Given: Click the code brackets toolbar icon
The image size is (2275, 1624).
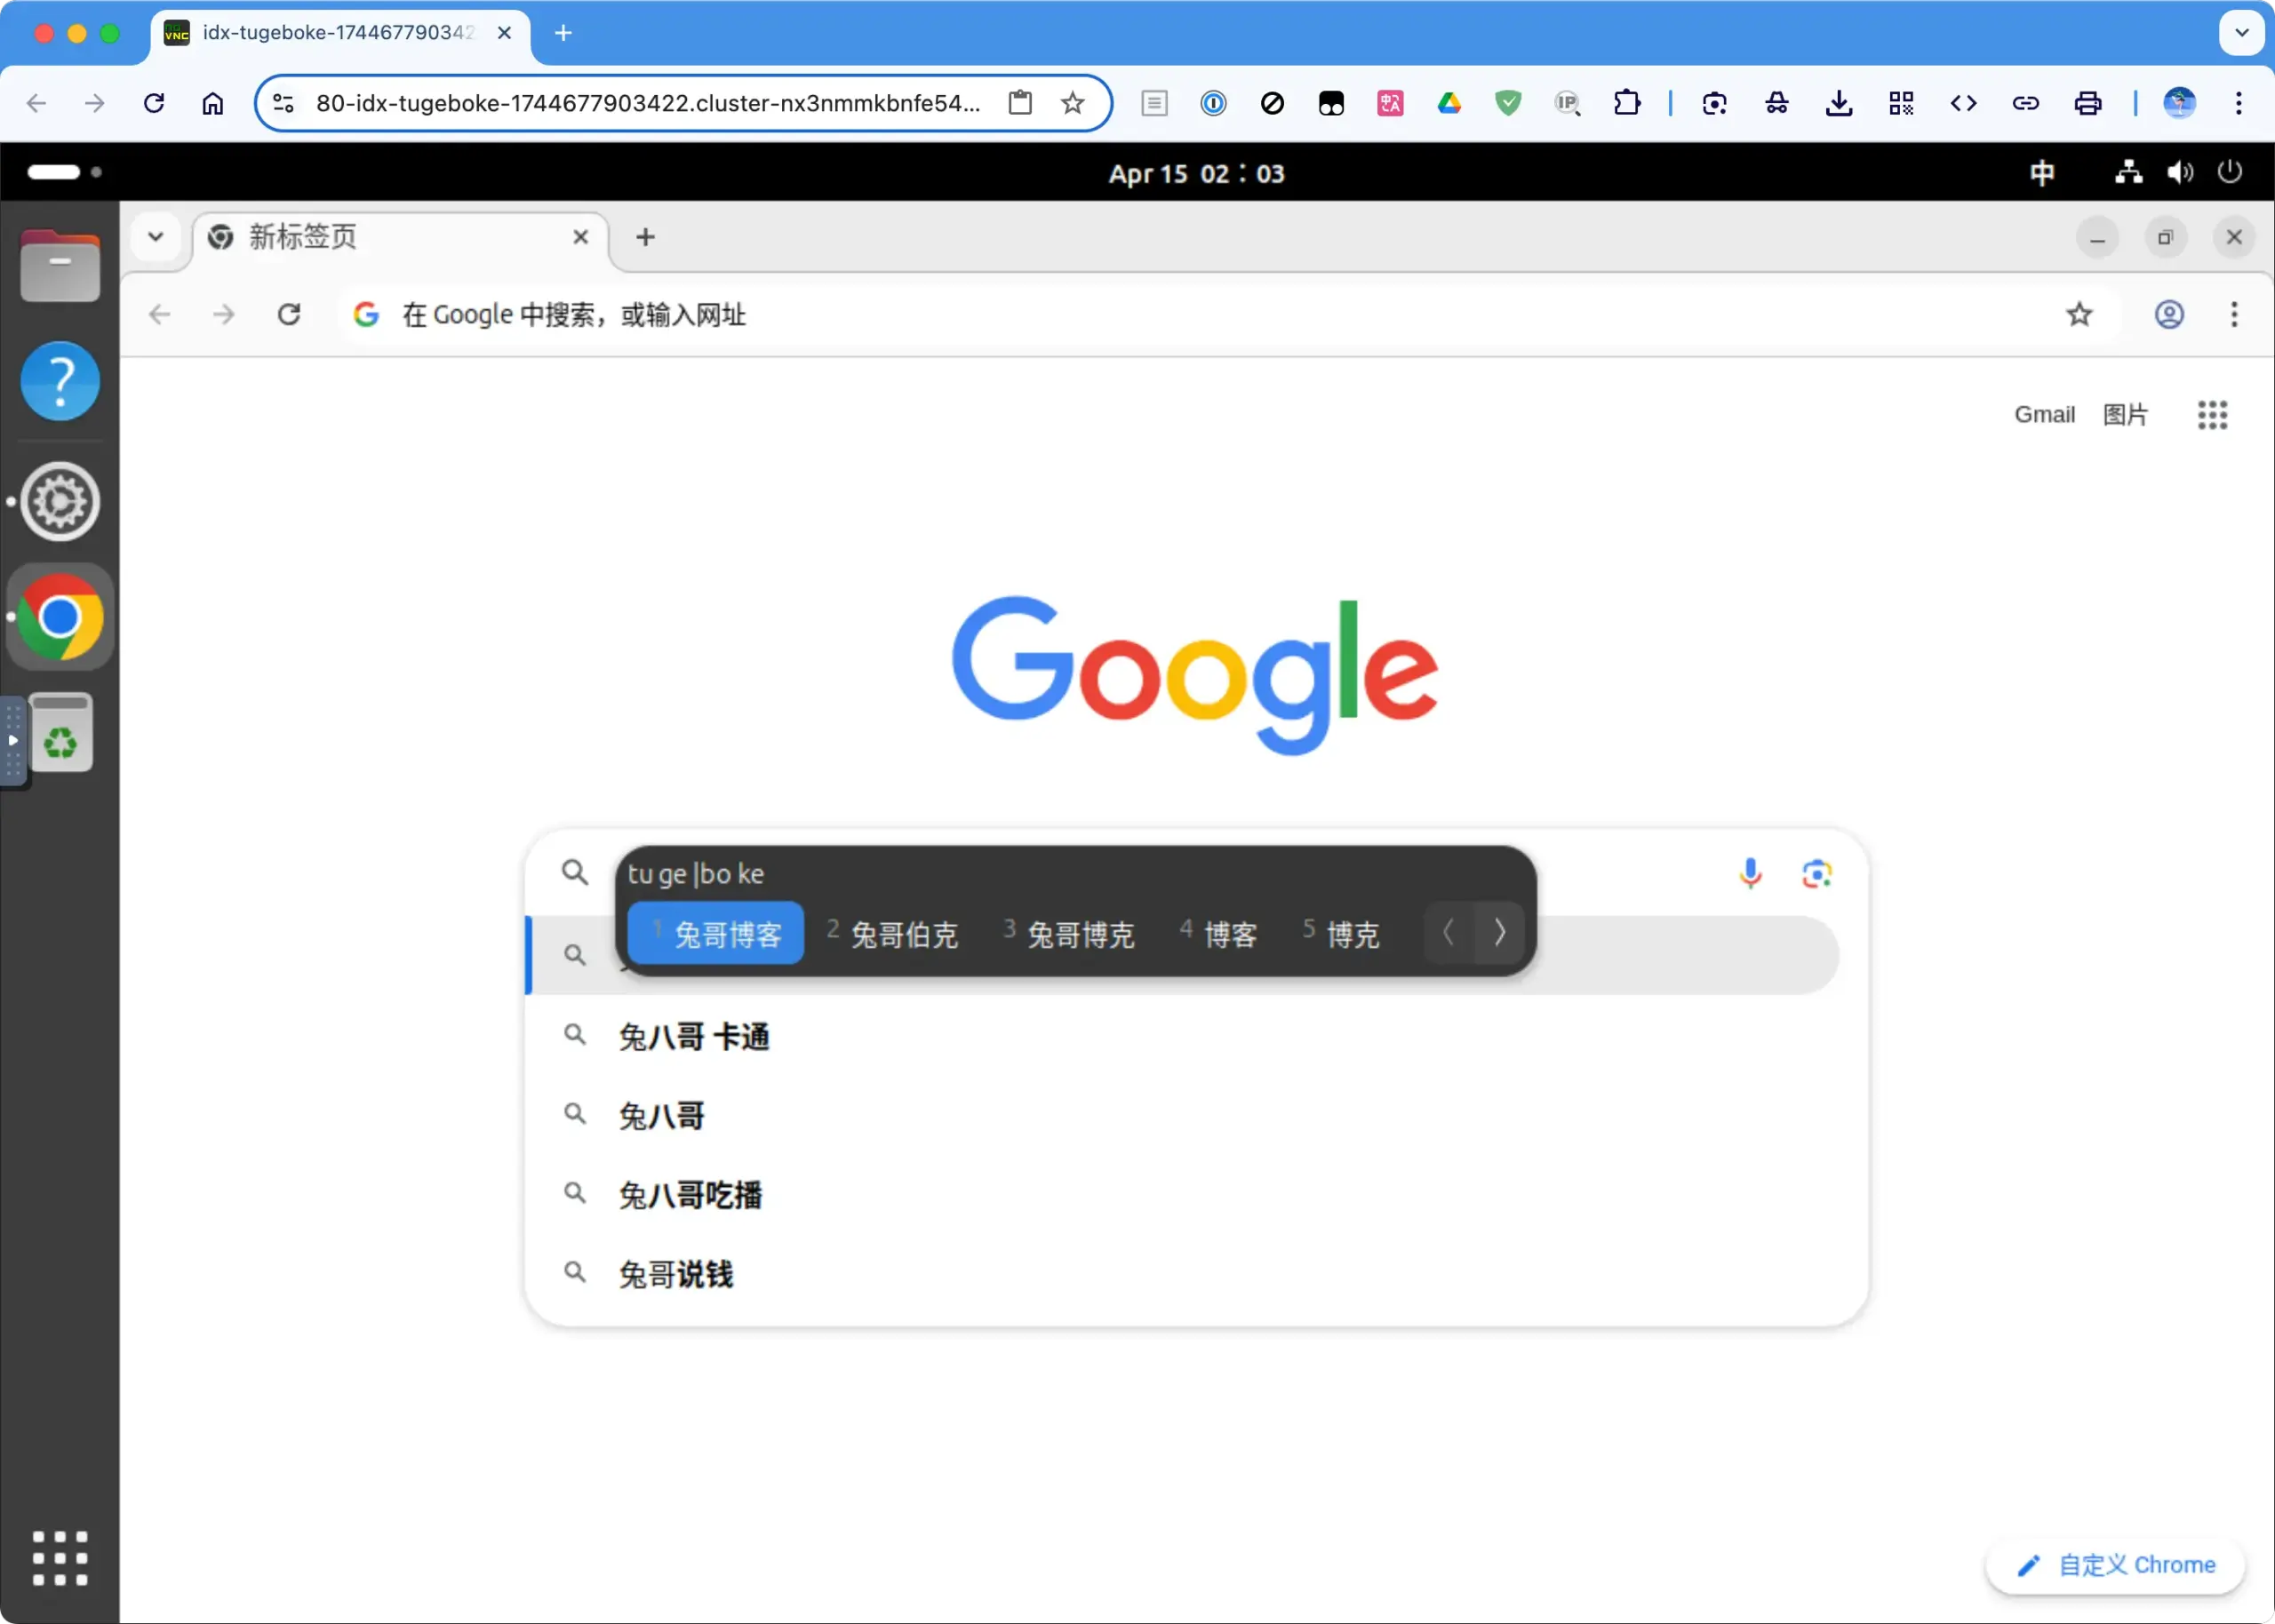Looking at the screenshot, I should (x=1963, y=103).
